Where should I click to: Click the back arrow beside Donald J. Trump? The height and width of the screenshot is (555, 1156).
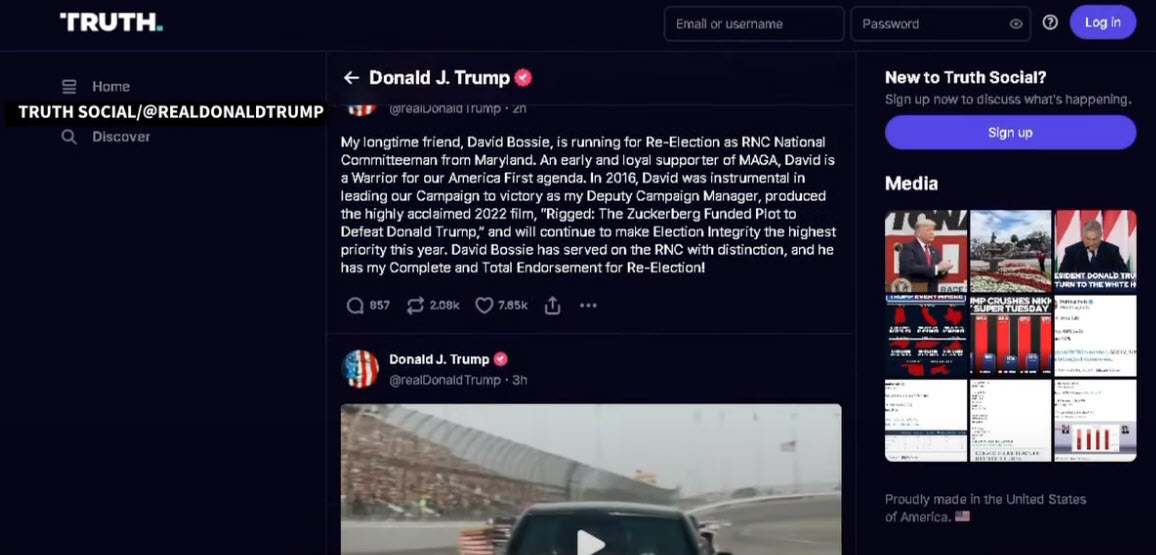pos(351,77)
